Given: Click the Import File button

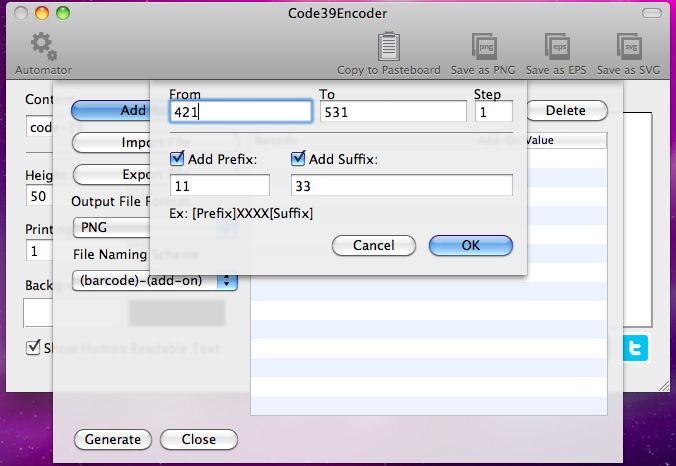Looking at the screenshot, I should [x=111, y=143].
